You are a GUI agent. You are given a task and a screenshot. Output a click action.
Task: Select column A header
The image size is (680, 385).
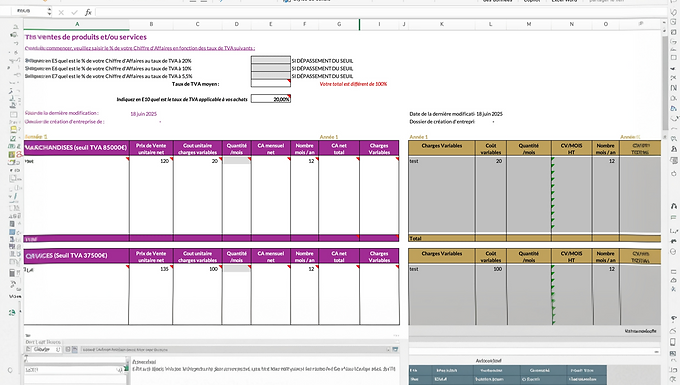77,24
